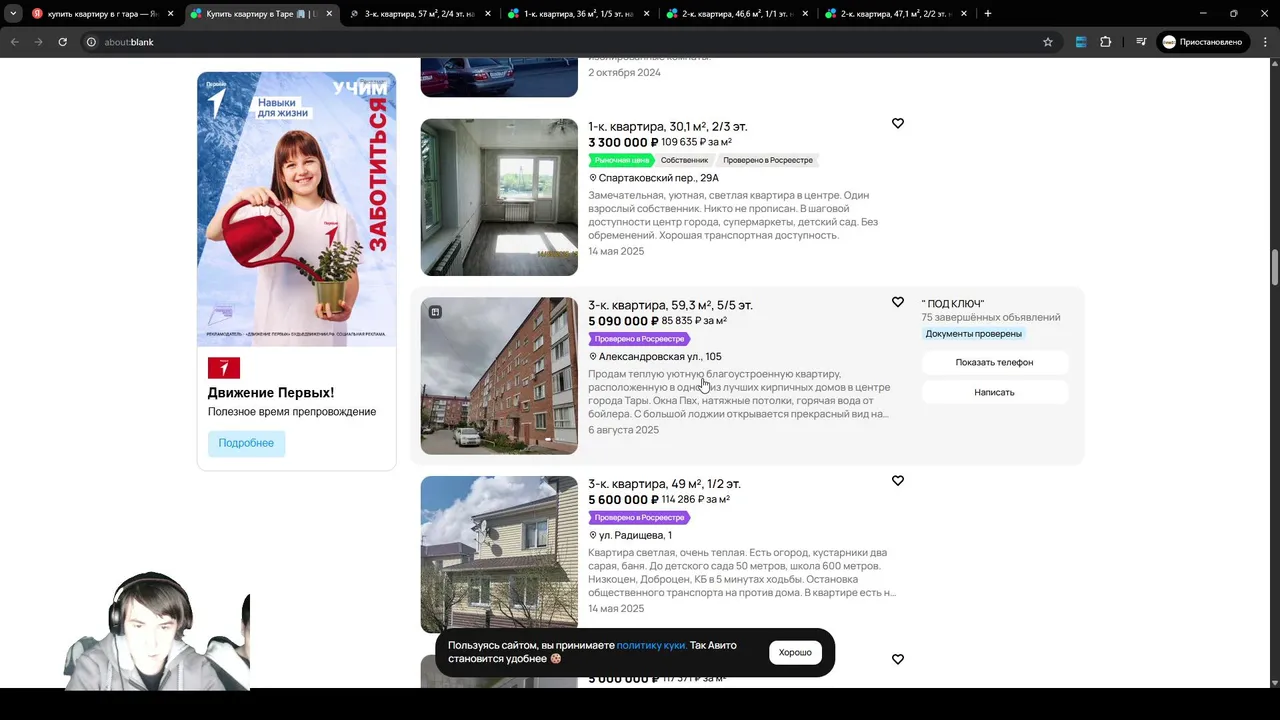Screen dimensions: 1280x720
Task: Switch to the '2-к. квартира, 46,6 м², 1/1 эт.' tab
Action: (737, 14)
